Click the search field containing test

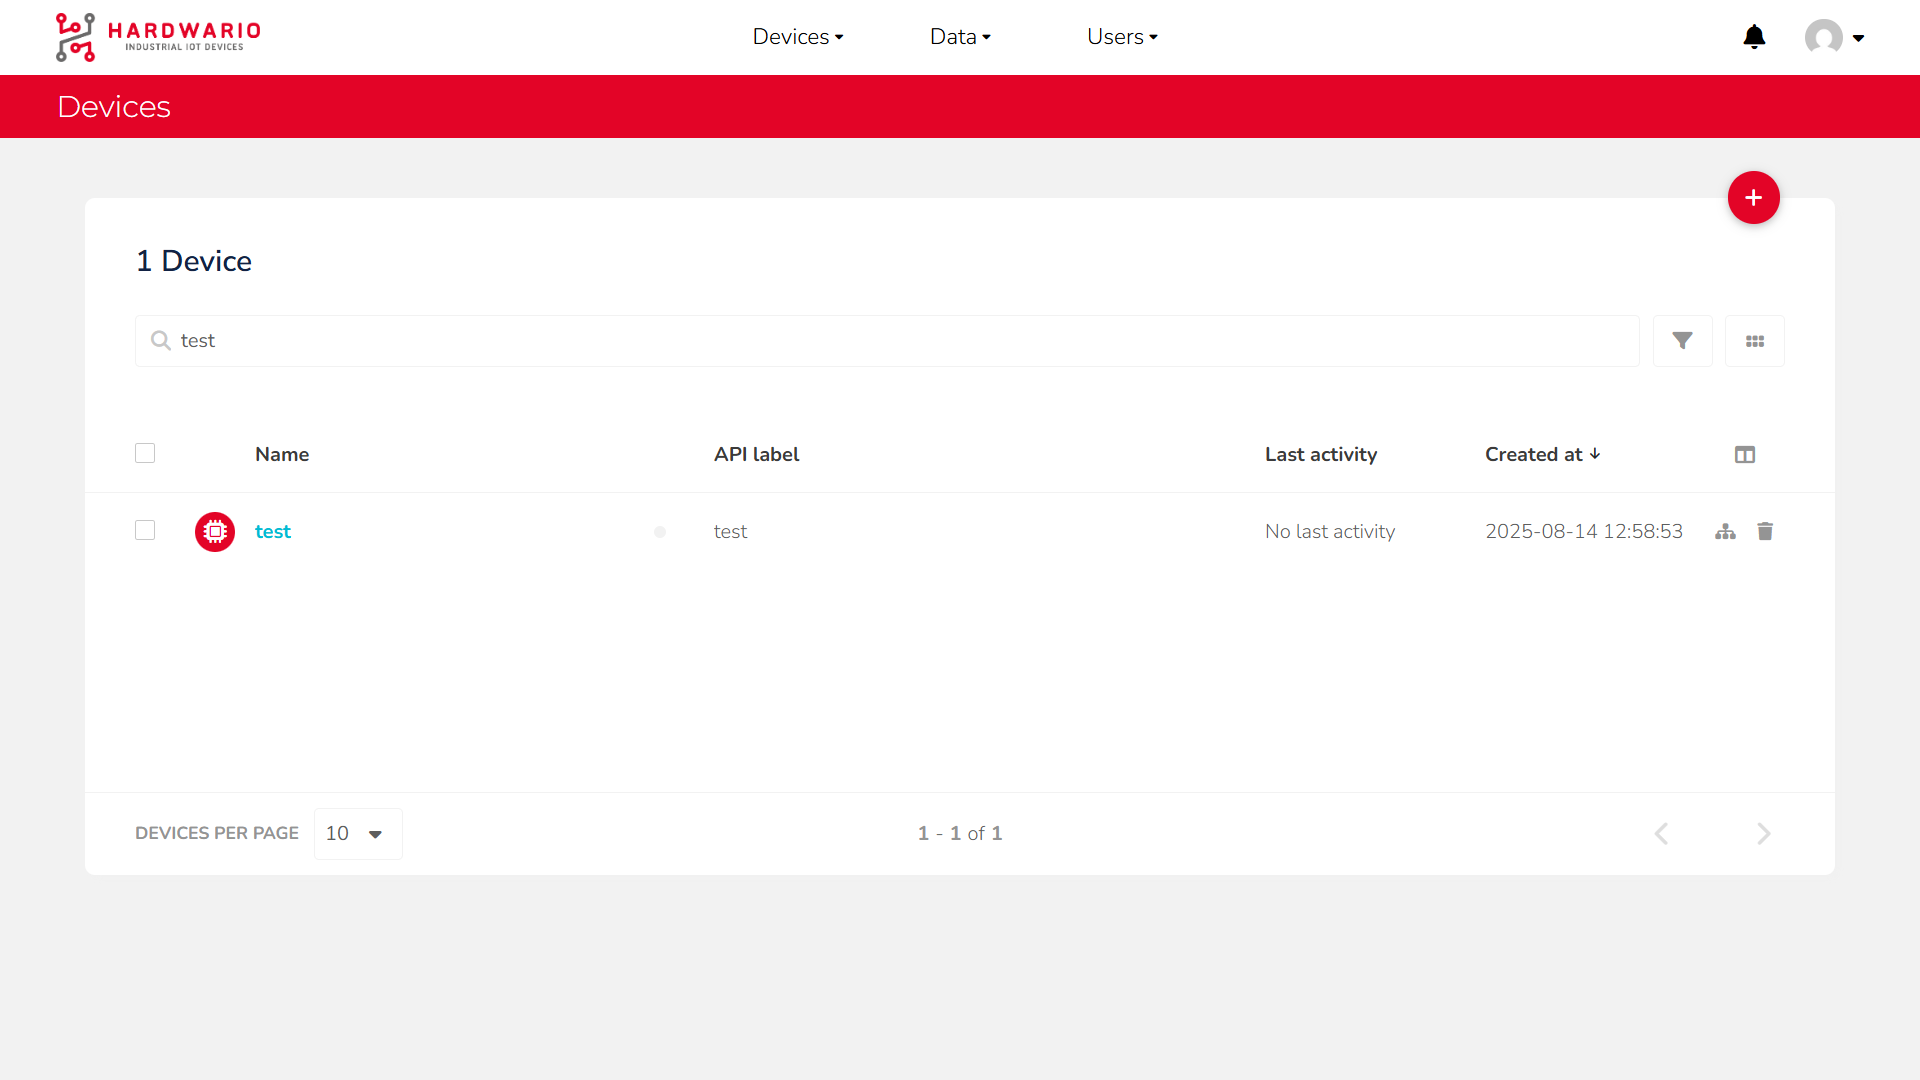click(886, 341)
